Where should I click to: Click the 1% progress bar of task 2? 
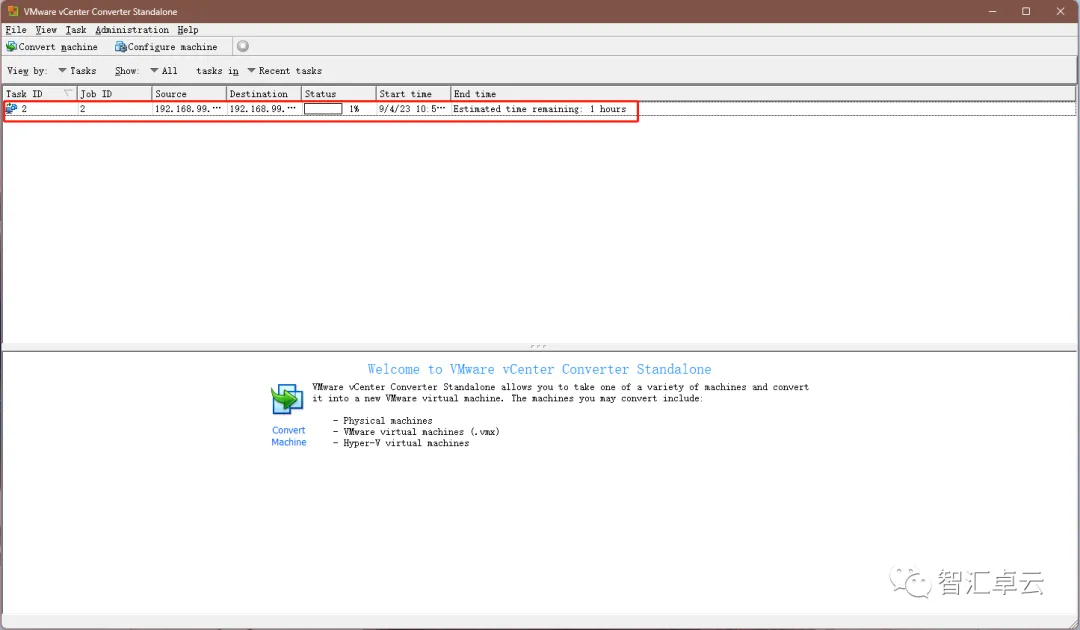[x=323, y=109]
